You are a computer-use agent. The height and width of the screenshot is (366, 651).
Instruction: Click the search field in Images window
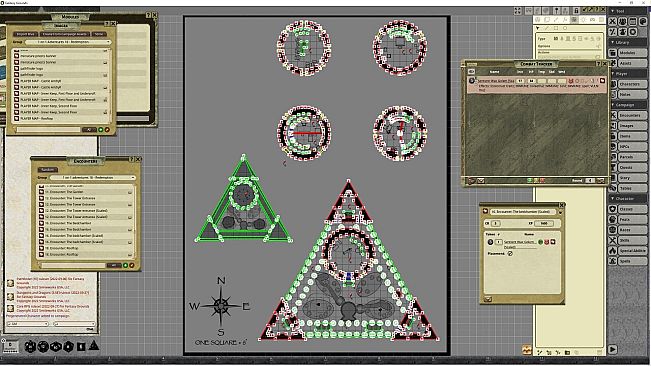[x=48, y=130]
